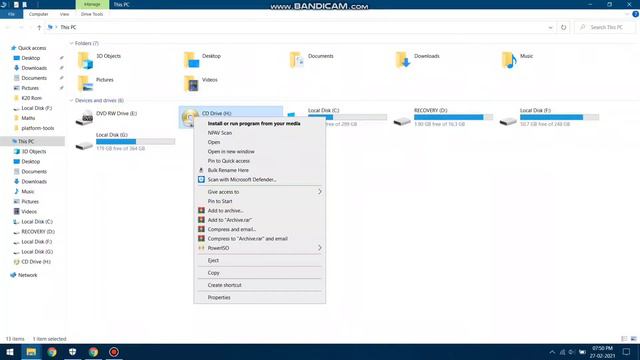Show hidden system tray icons
Viewport: 640px width, 360px height.
pos(552,352)
